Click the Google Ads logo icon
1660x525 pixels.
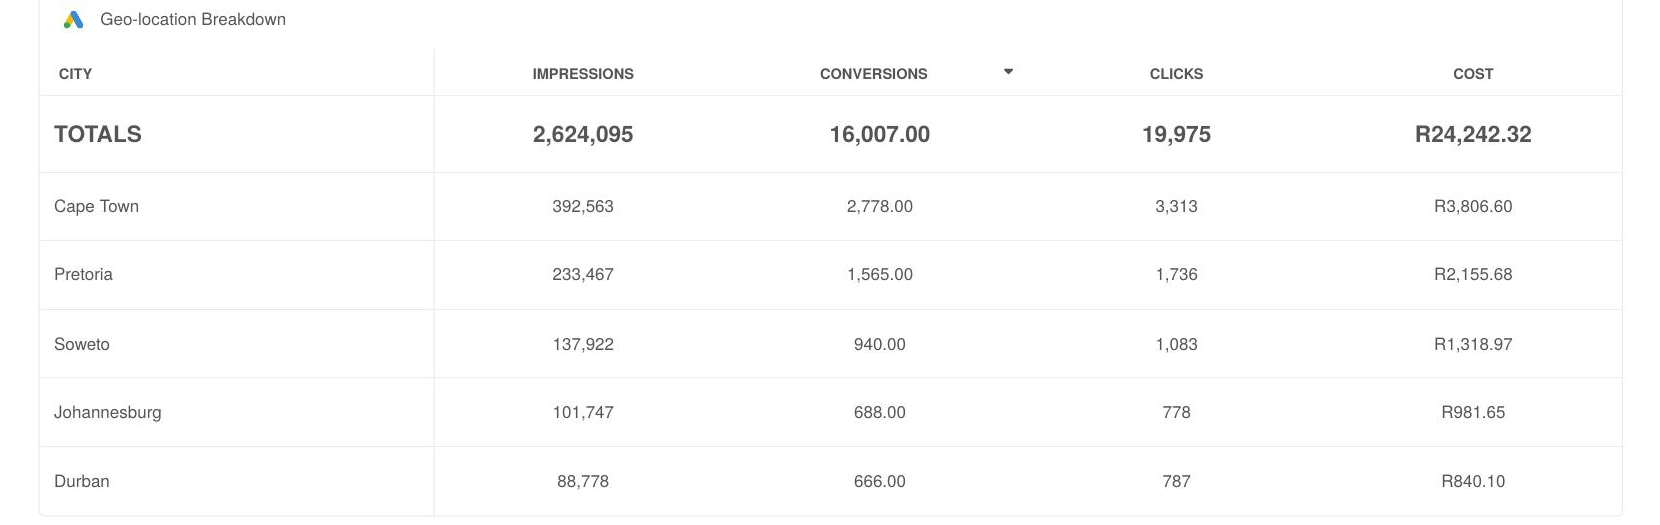point(73,20)
